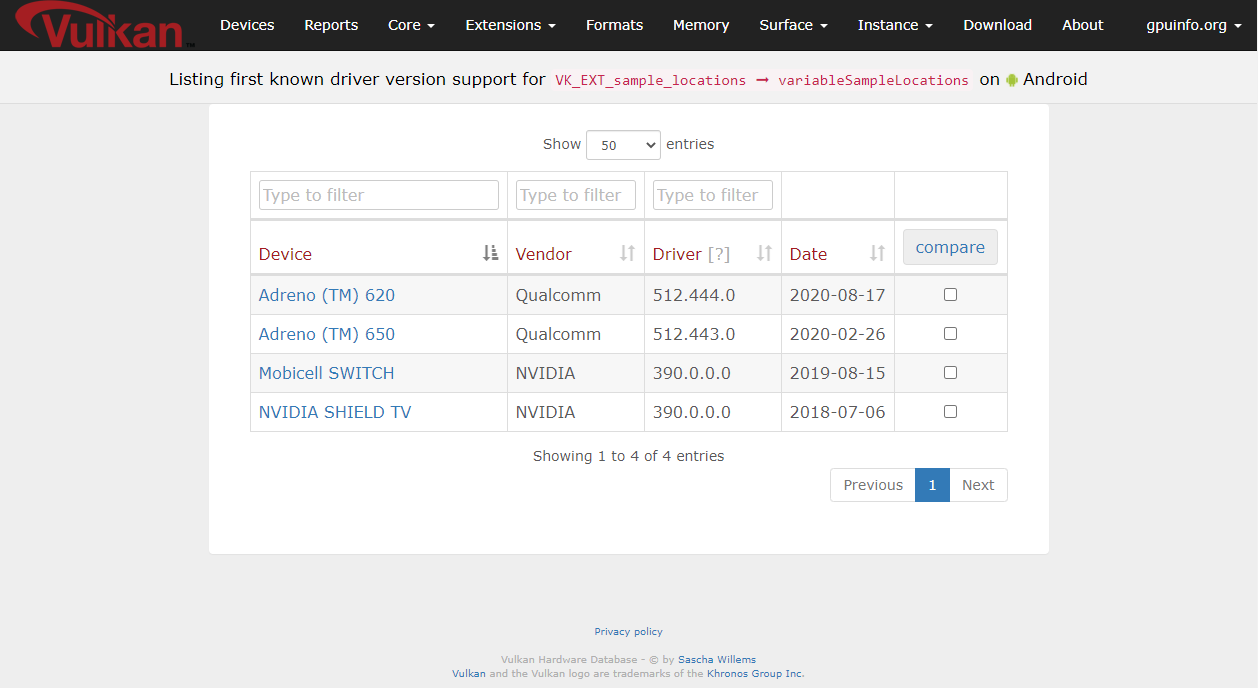The width and height of the screenshot is (1258, 688).
Task: Click date 2018-07-06 cell
Action: point(838,412)
